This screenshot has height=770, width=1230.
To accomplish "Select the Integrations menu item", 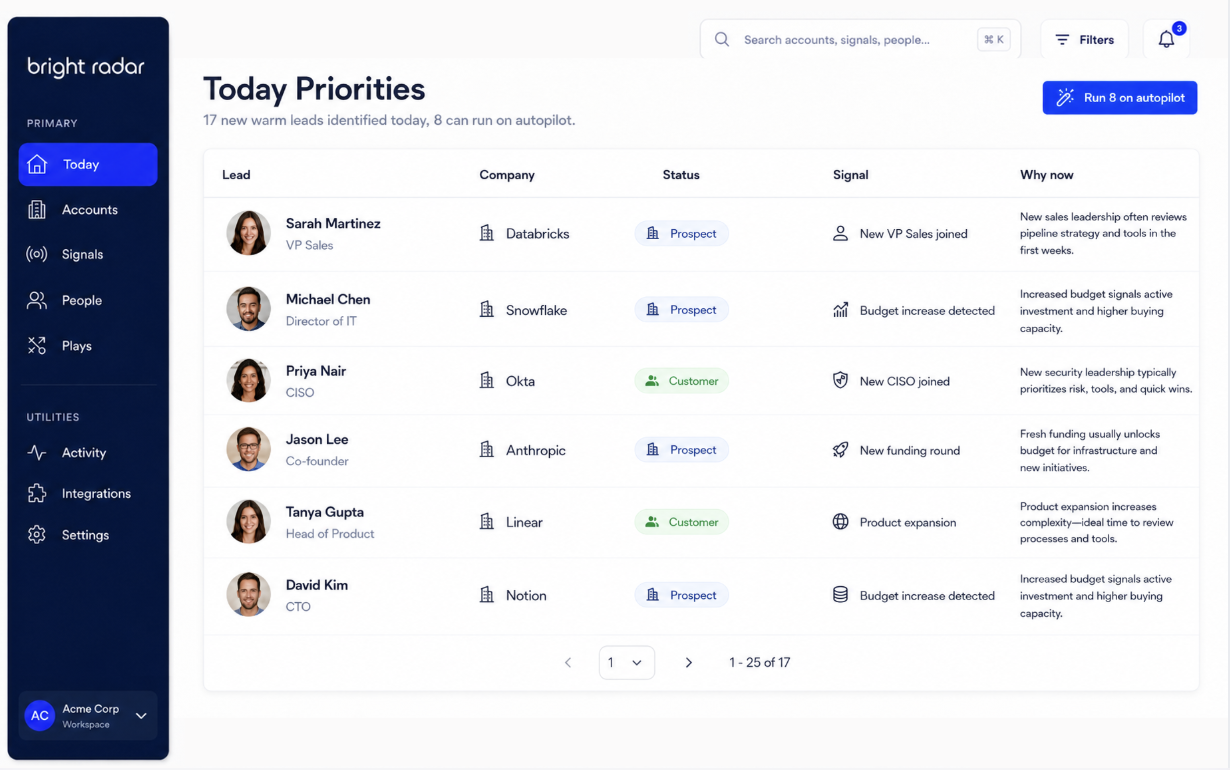I will (88, 493).
